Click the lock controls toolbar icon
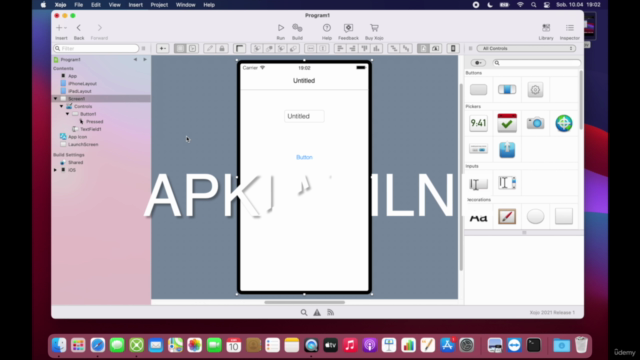The image size is (640, 360). coord(222,48)
